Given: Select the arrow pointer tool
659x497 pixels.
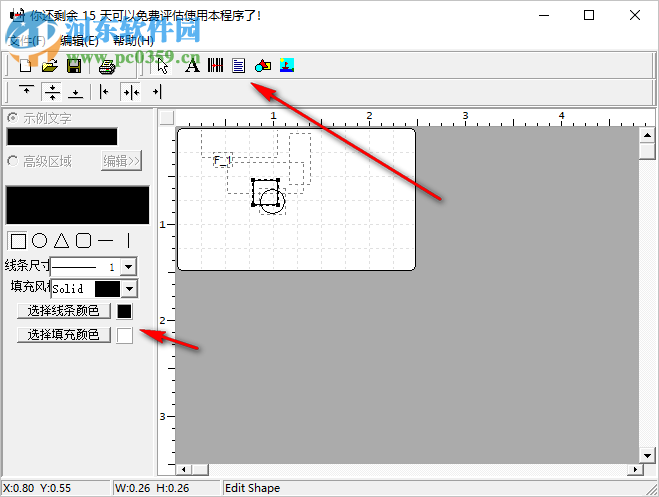Looking at the screenshot, I should pos(163,66).
